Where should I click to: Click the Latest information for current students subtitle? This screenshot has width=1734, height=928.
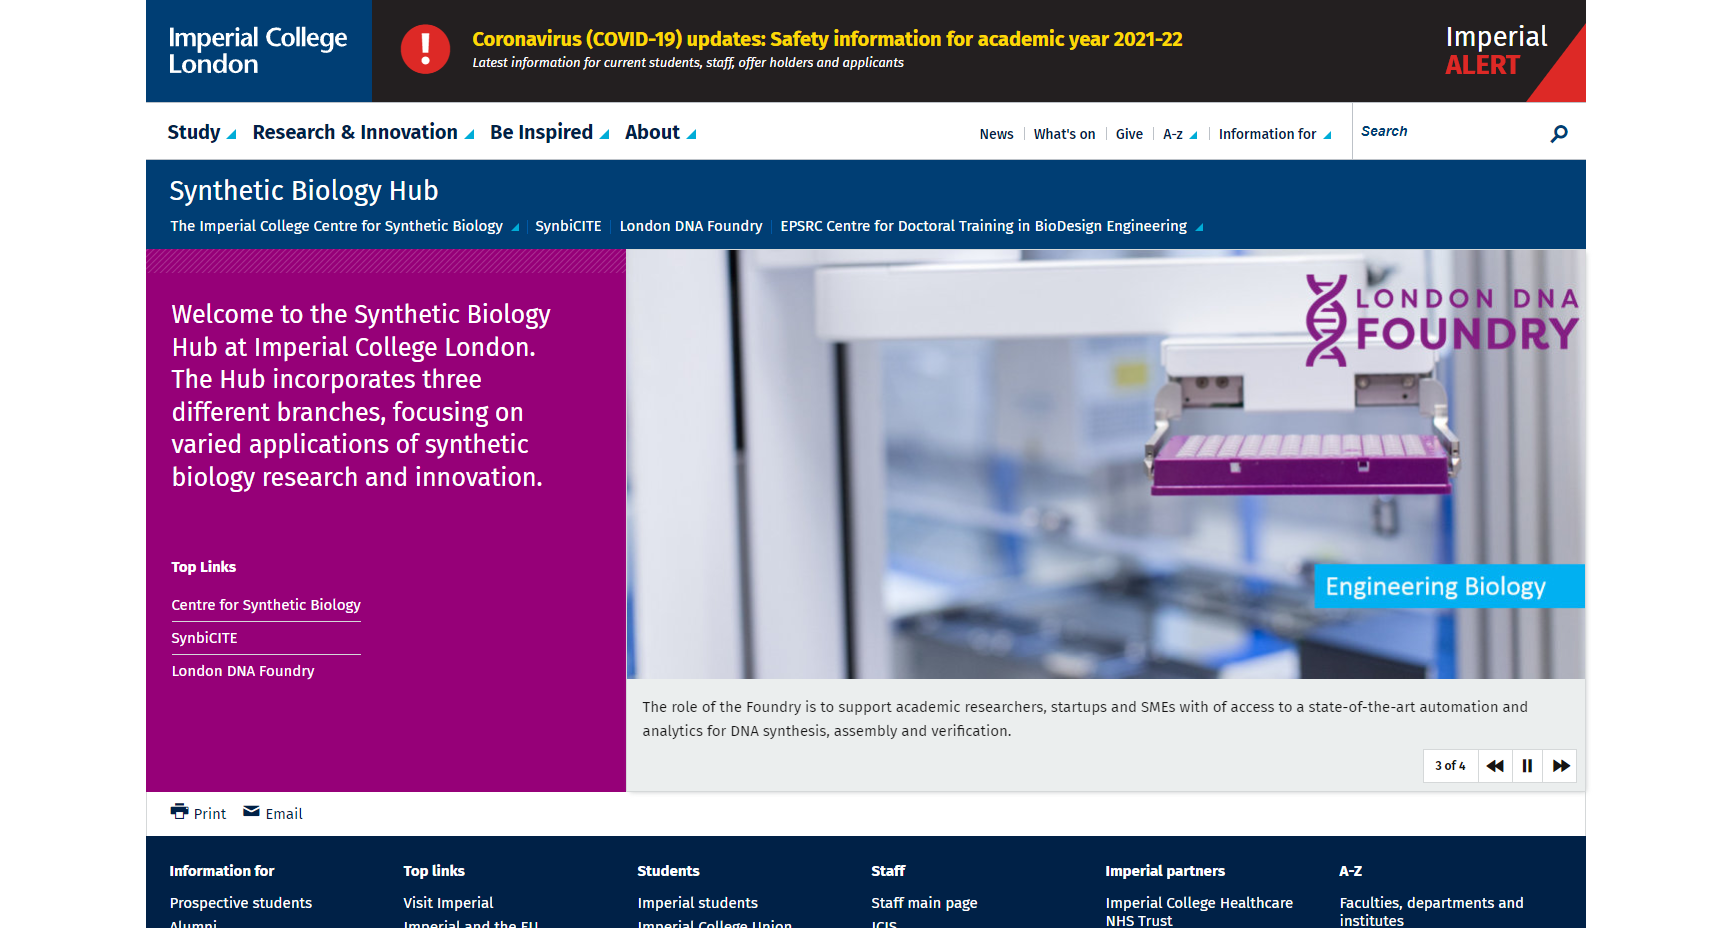(x=688, y=63)
